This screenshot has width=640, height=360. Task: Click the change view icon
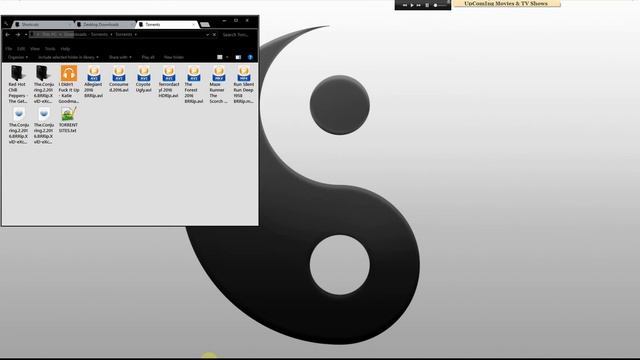click(220, 57)
